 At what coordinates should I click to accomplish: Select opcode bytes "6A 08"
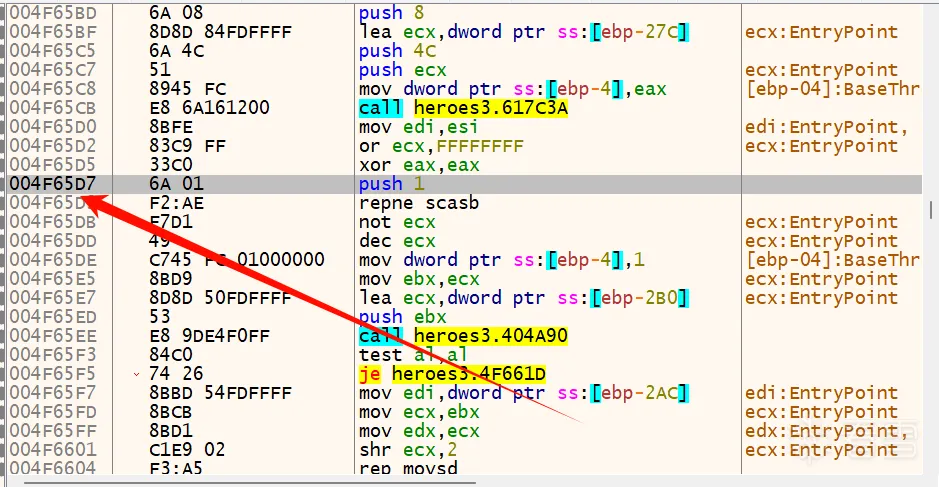coord(176,13)
